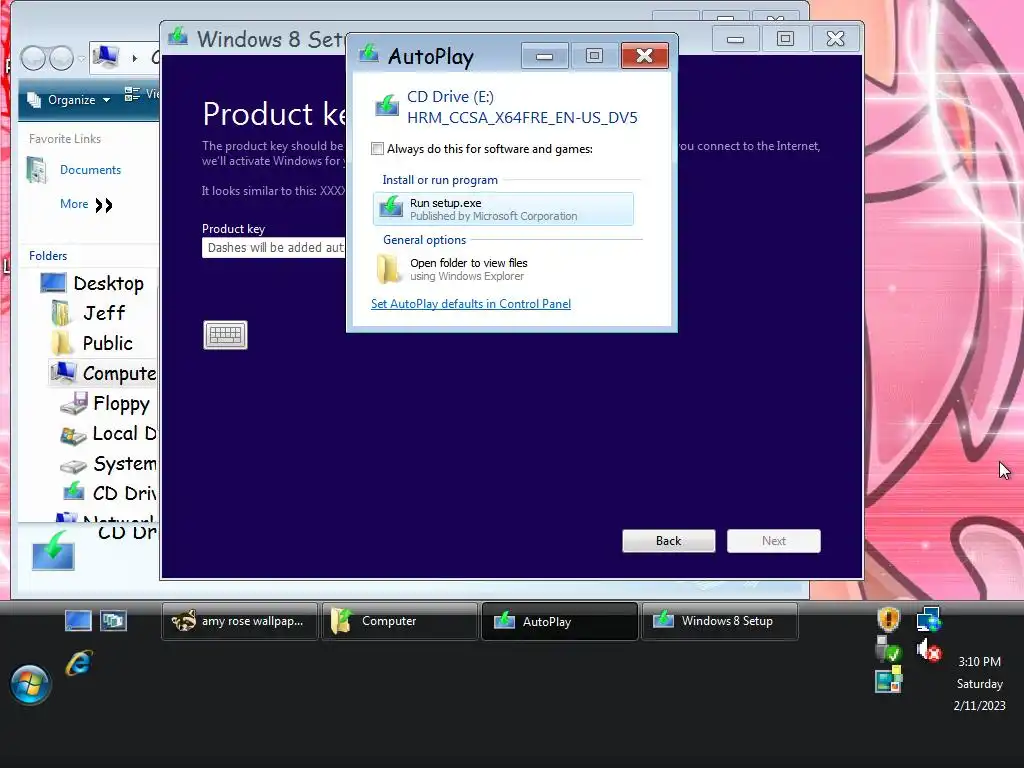Click Show Desktop quick launch icon
The image size is (1024, 768).
(78, 620)
